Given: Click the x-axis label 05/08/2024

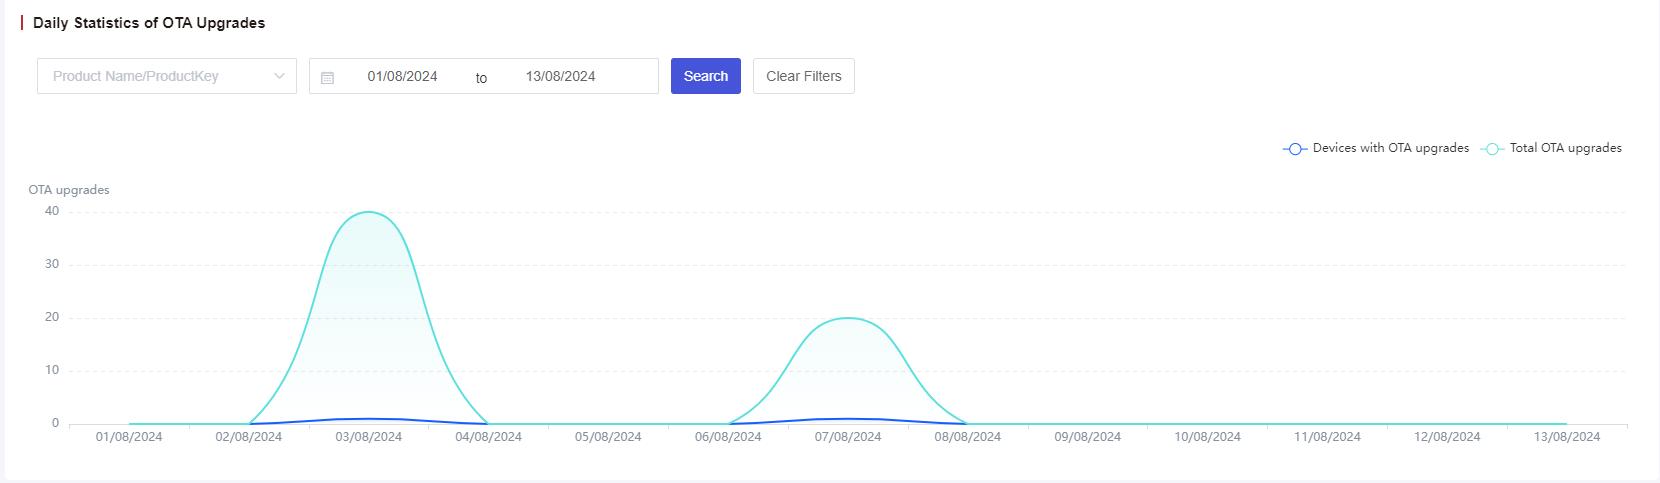Looking at the screenshot, I should pos(608,437).
